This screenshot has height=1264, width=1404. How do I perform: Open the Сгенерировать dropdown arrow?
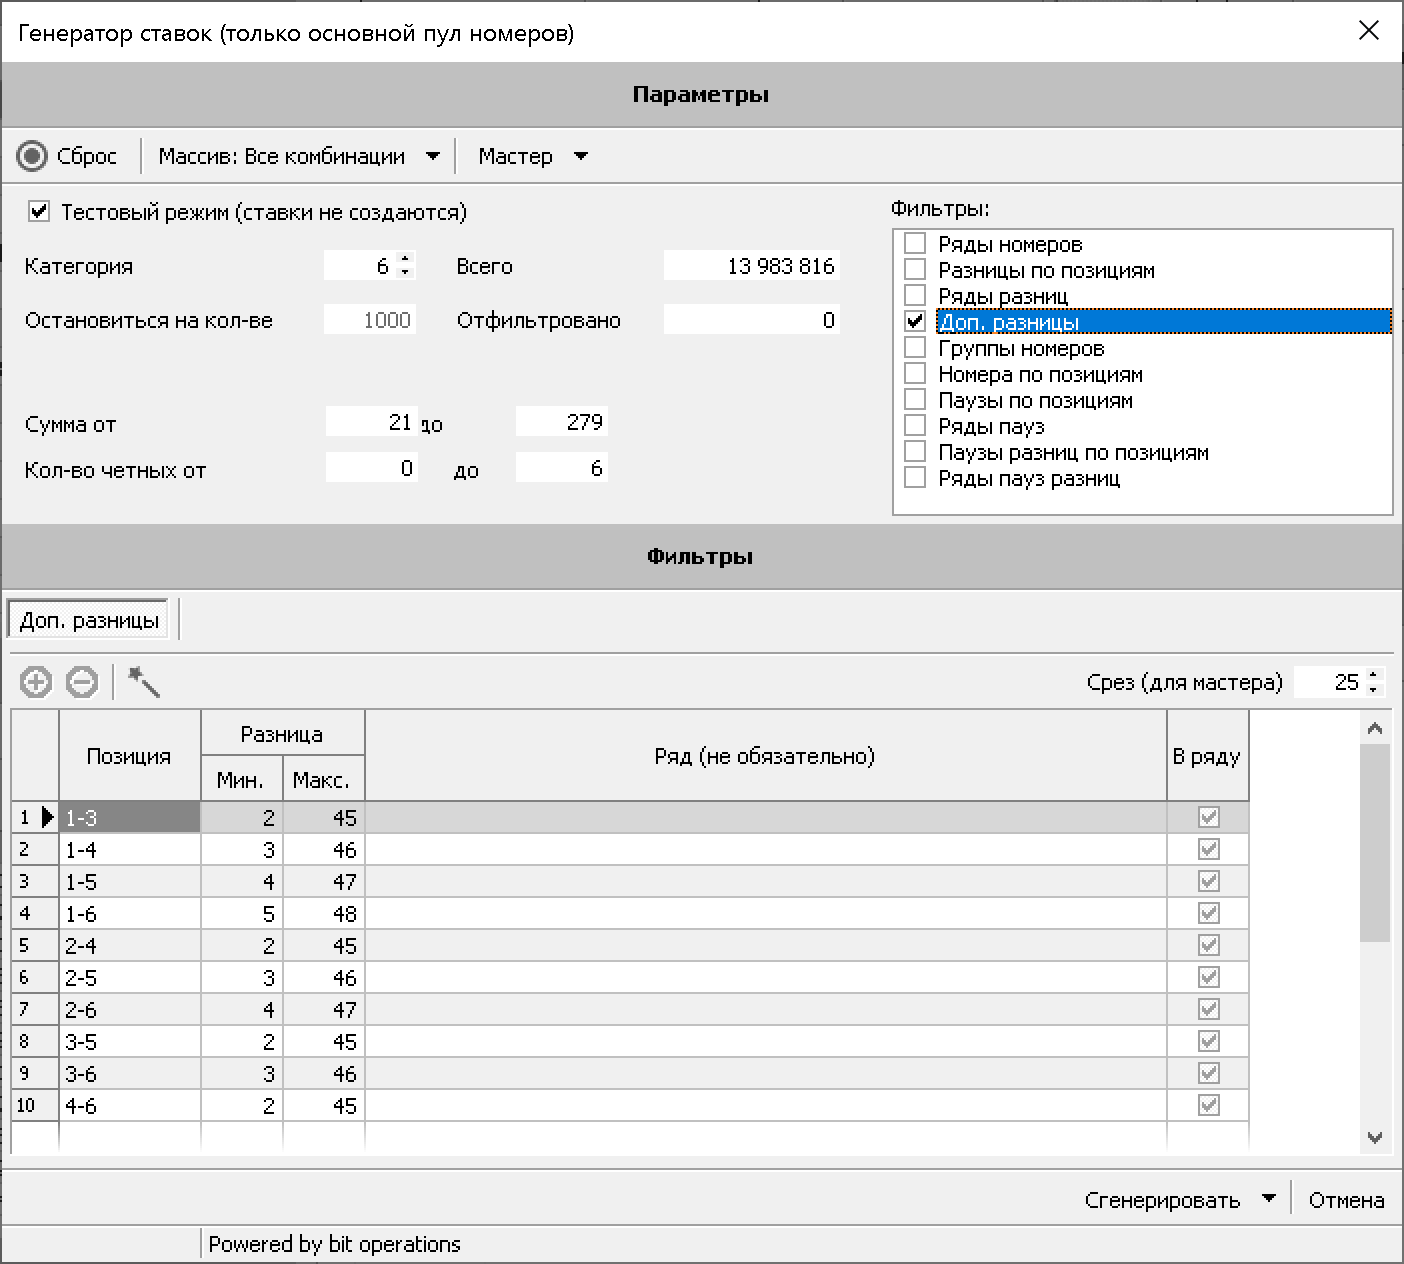tap(1269, 1199)
